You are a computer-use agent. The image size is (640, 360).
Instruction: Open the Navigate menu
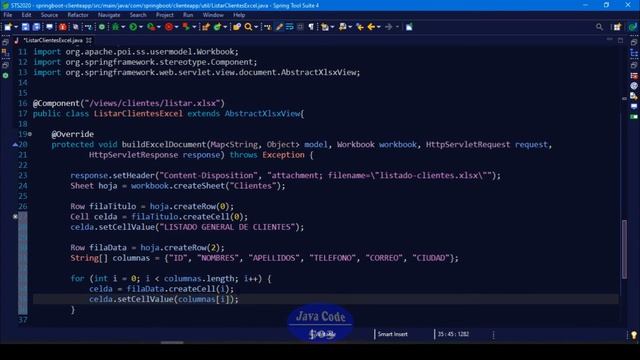(x=109, y=15)
